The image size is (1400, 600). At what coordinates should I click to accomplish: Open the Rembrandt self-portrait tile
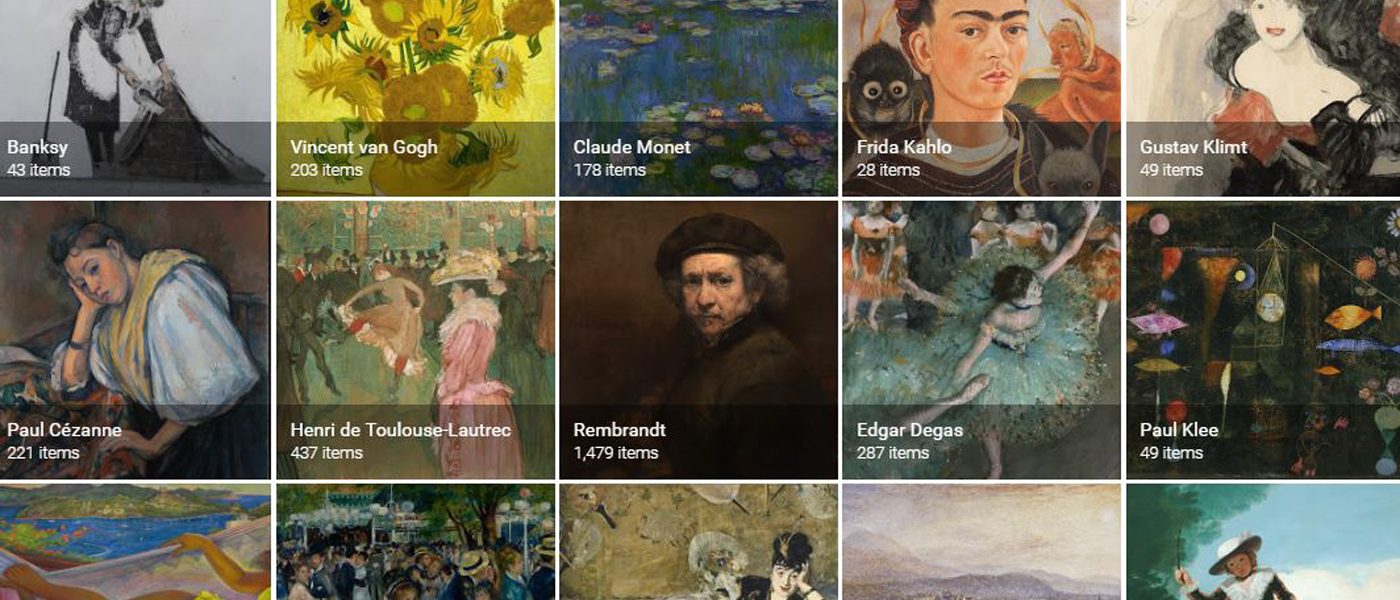click(699, 340)
